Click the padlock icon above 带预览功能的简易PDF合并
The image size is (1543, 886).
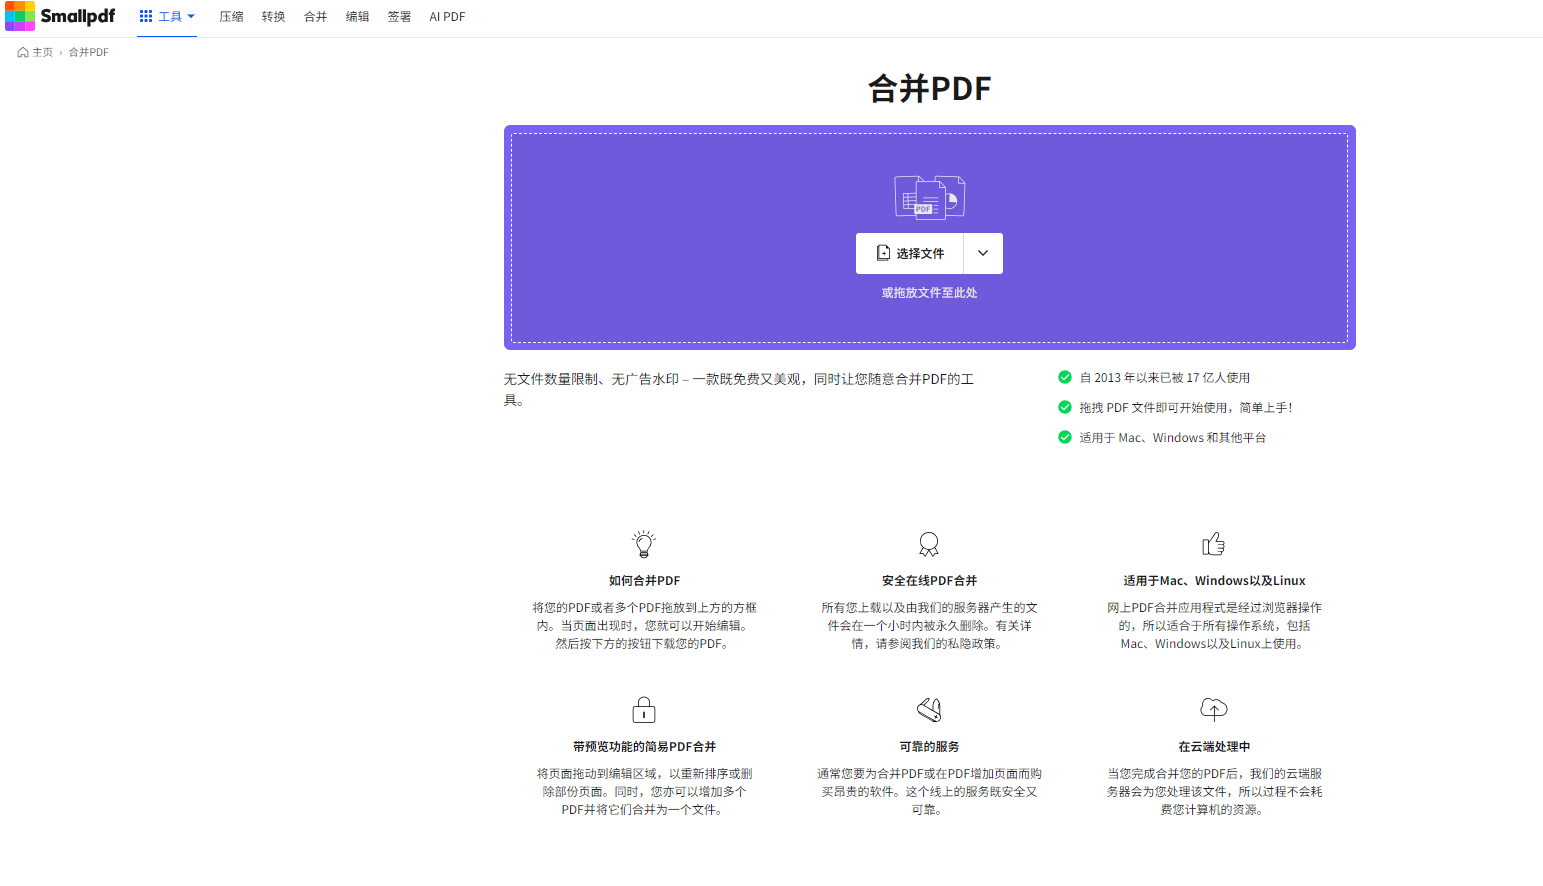click(x=644, y=710)
